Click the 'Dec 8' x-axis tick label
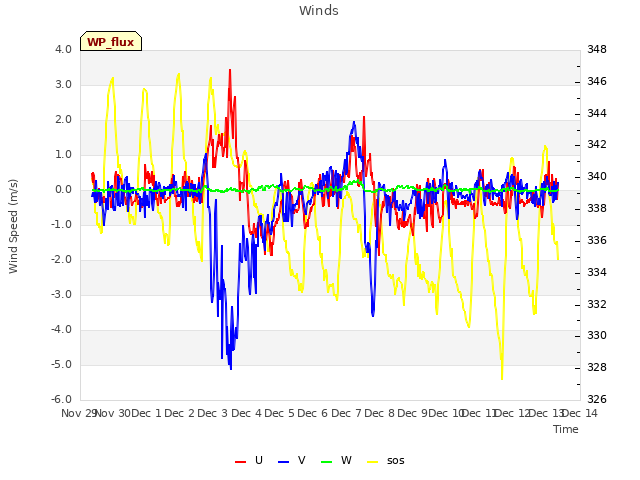 click(380, 413)
